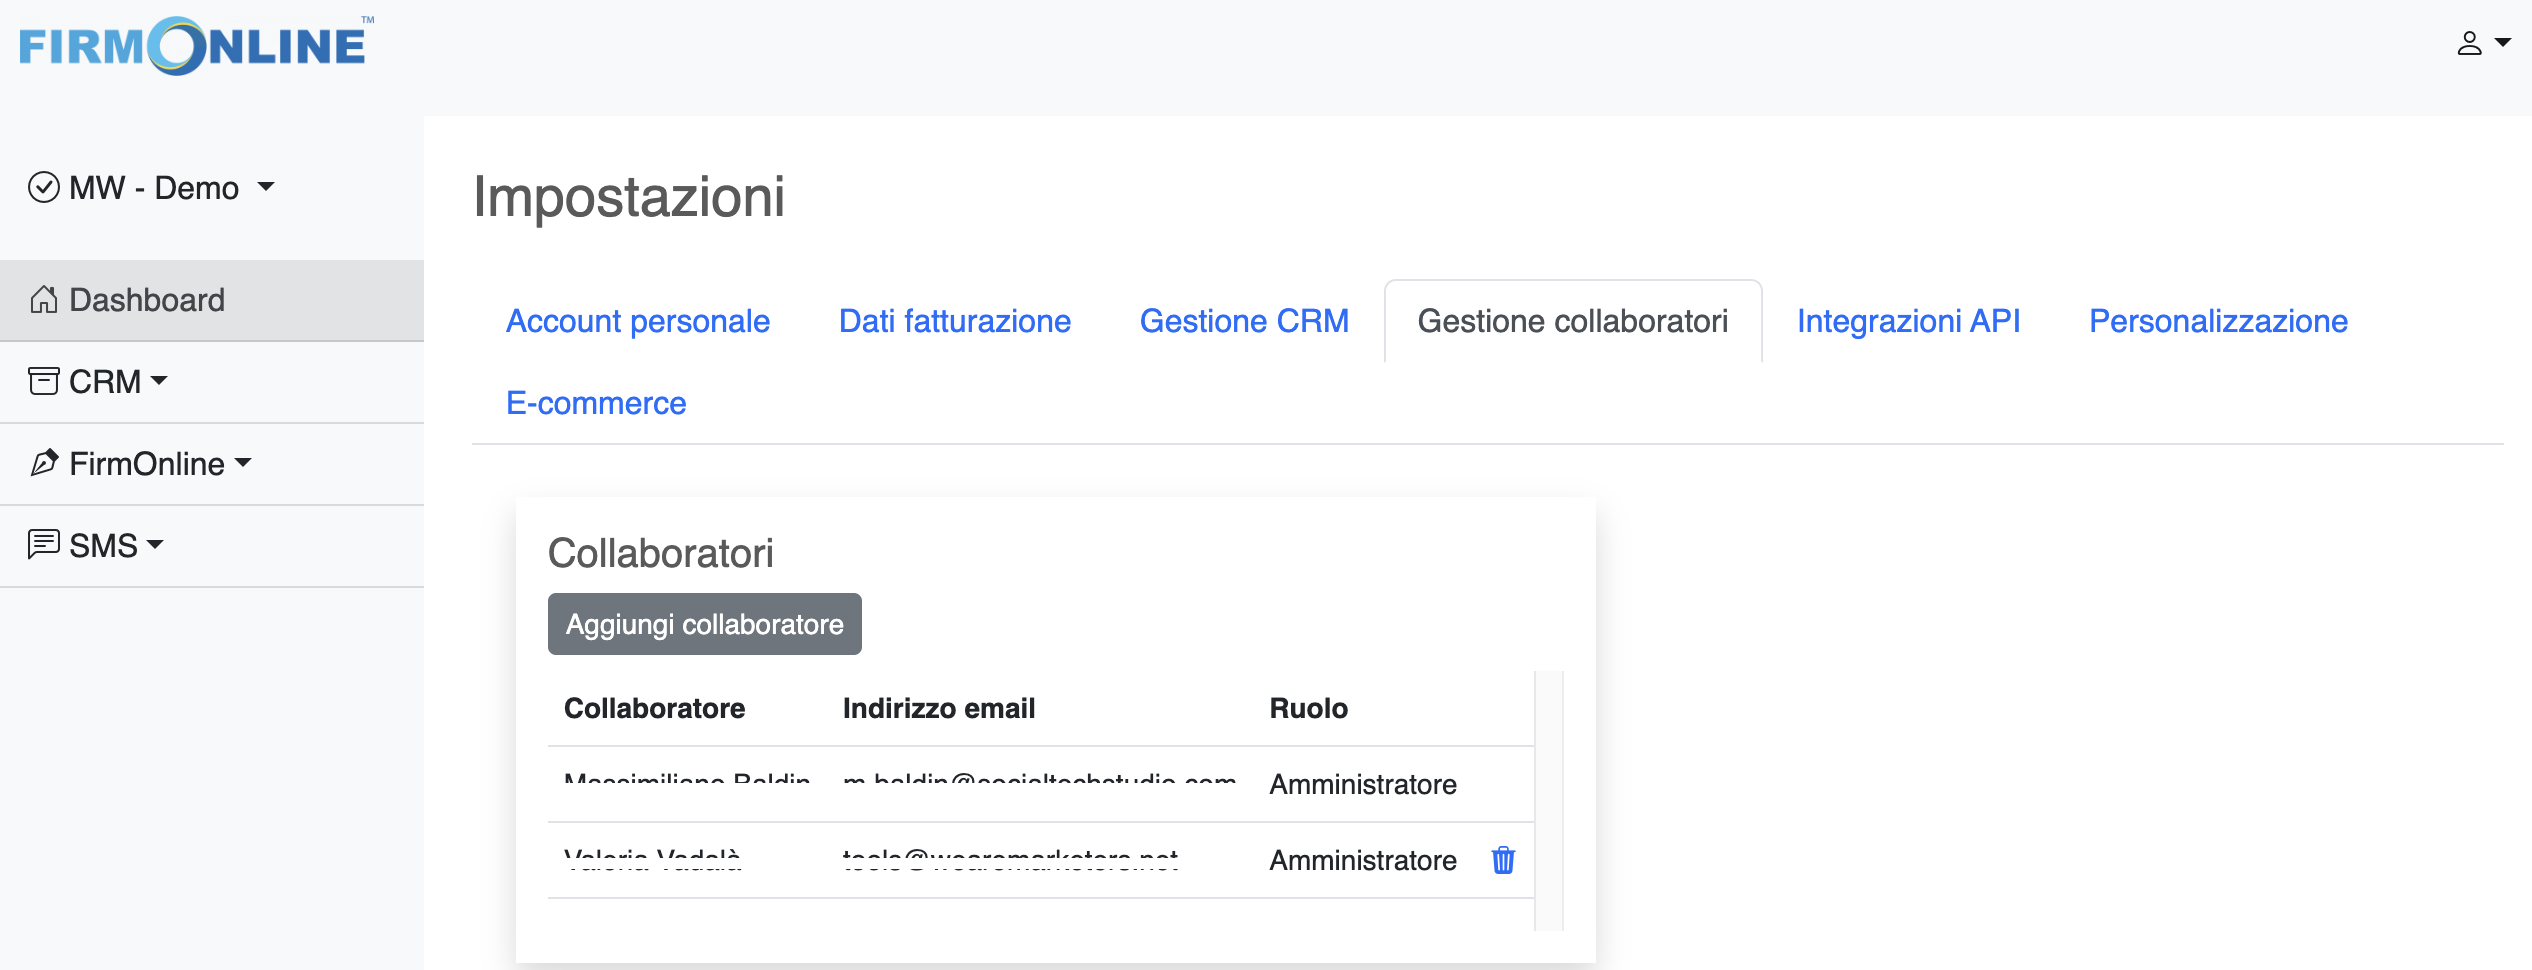
Task: Open the MW - Demo workspace dropdown
Action: pyautogui.click(x=265, y=188)
